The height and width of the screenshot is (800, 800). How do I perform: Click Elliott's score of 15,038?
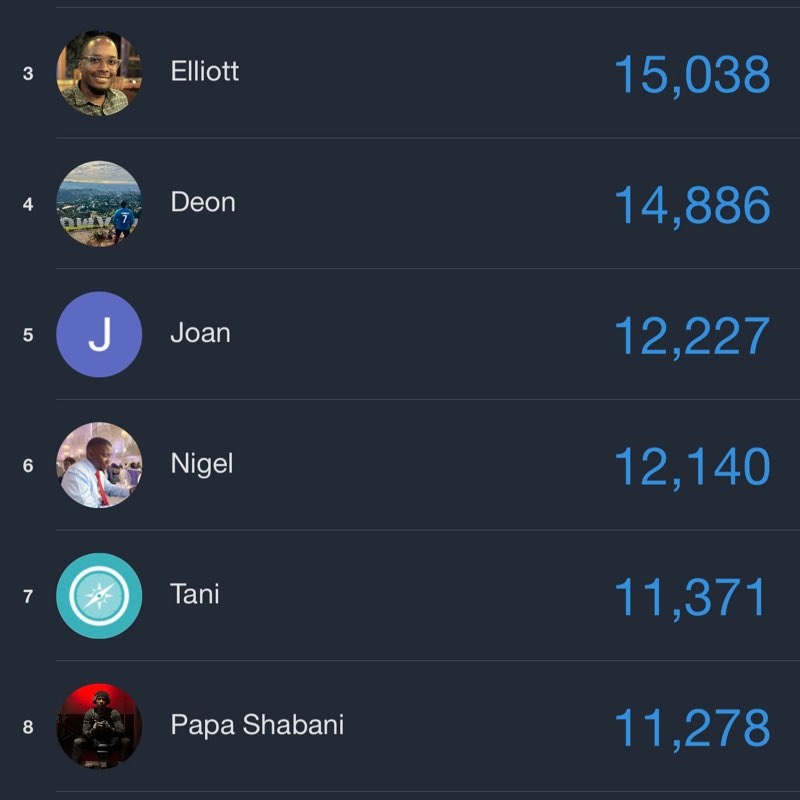pos(691,75)
